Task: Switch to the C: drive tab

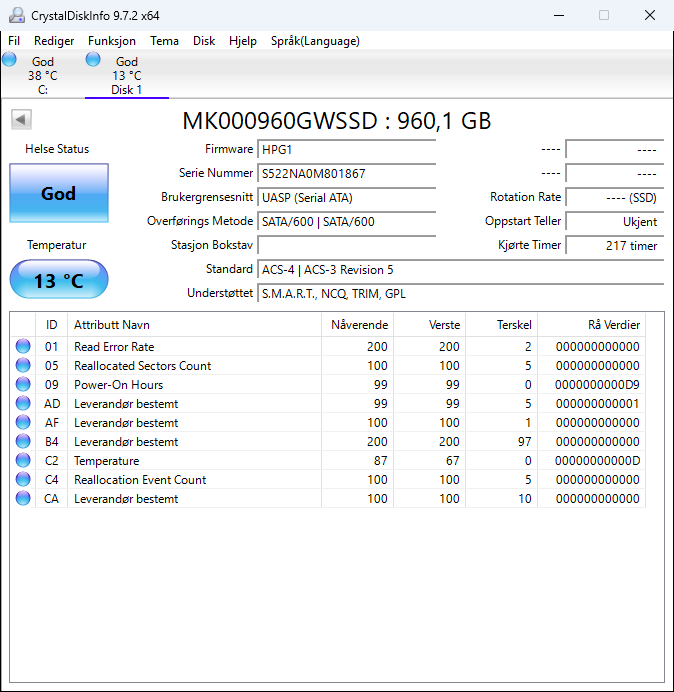Action: click(x=42, y=75)
